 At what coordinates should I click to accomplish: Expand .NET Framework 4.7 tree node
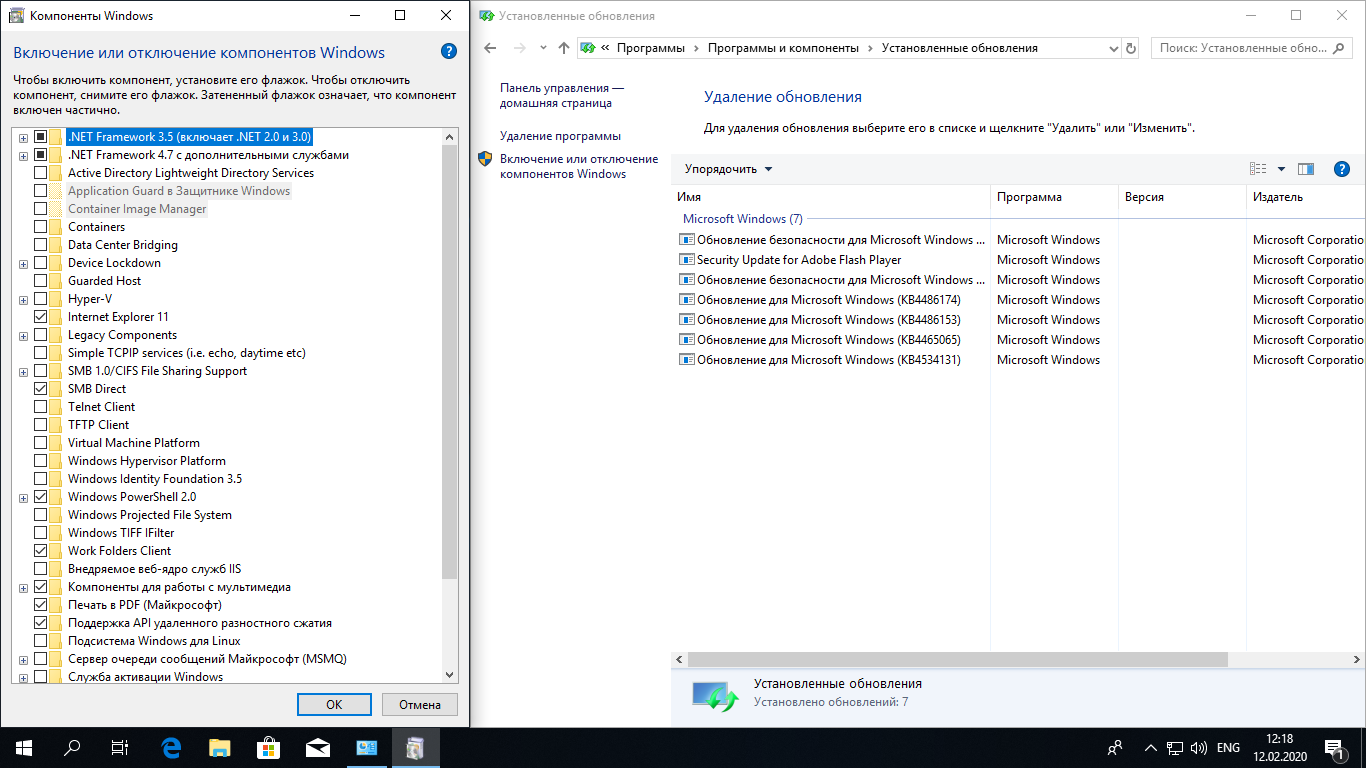(x=23, y=155)
